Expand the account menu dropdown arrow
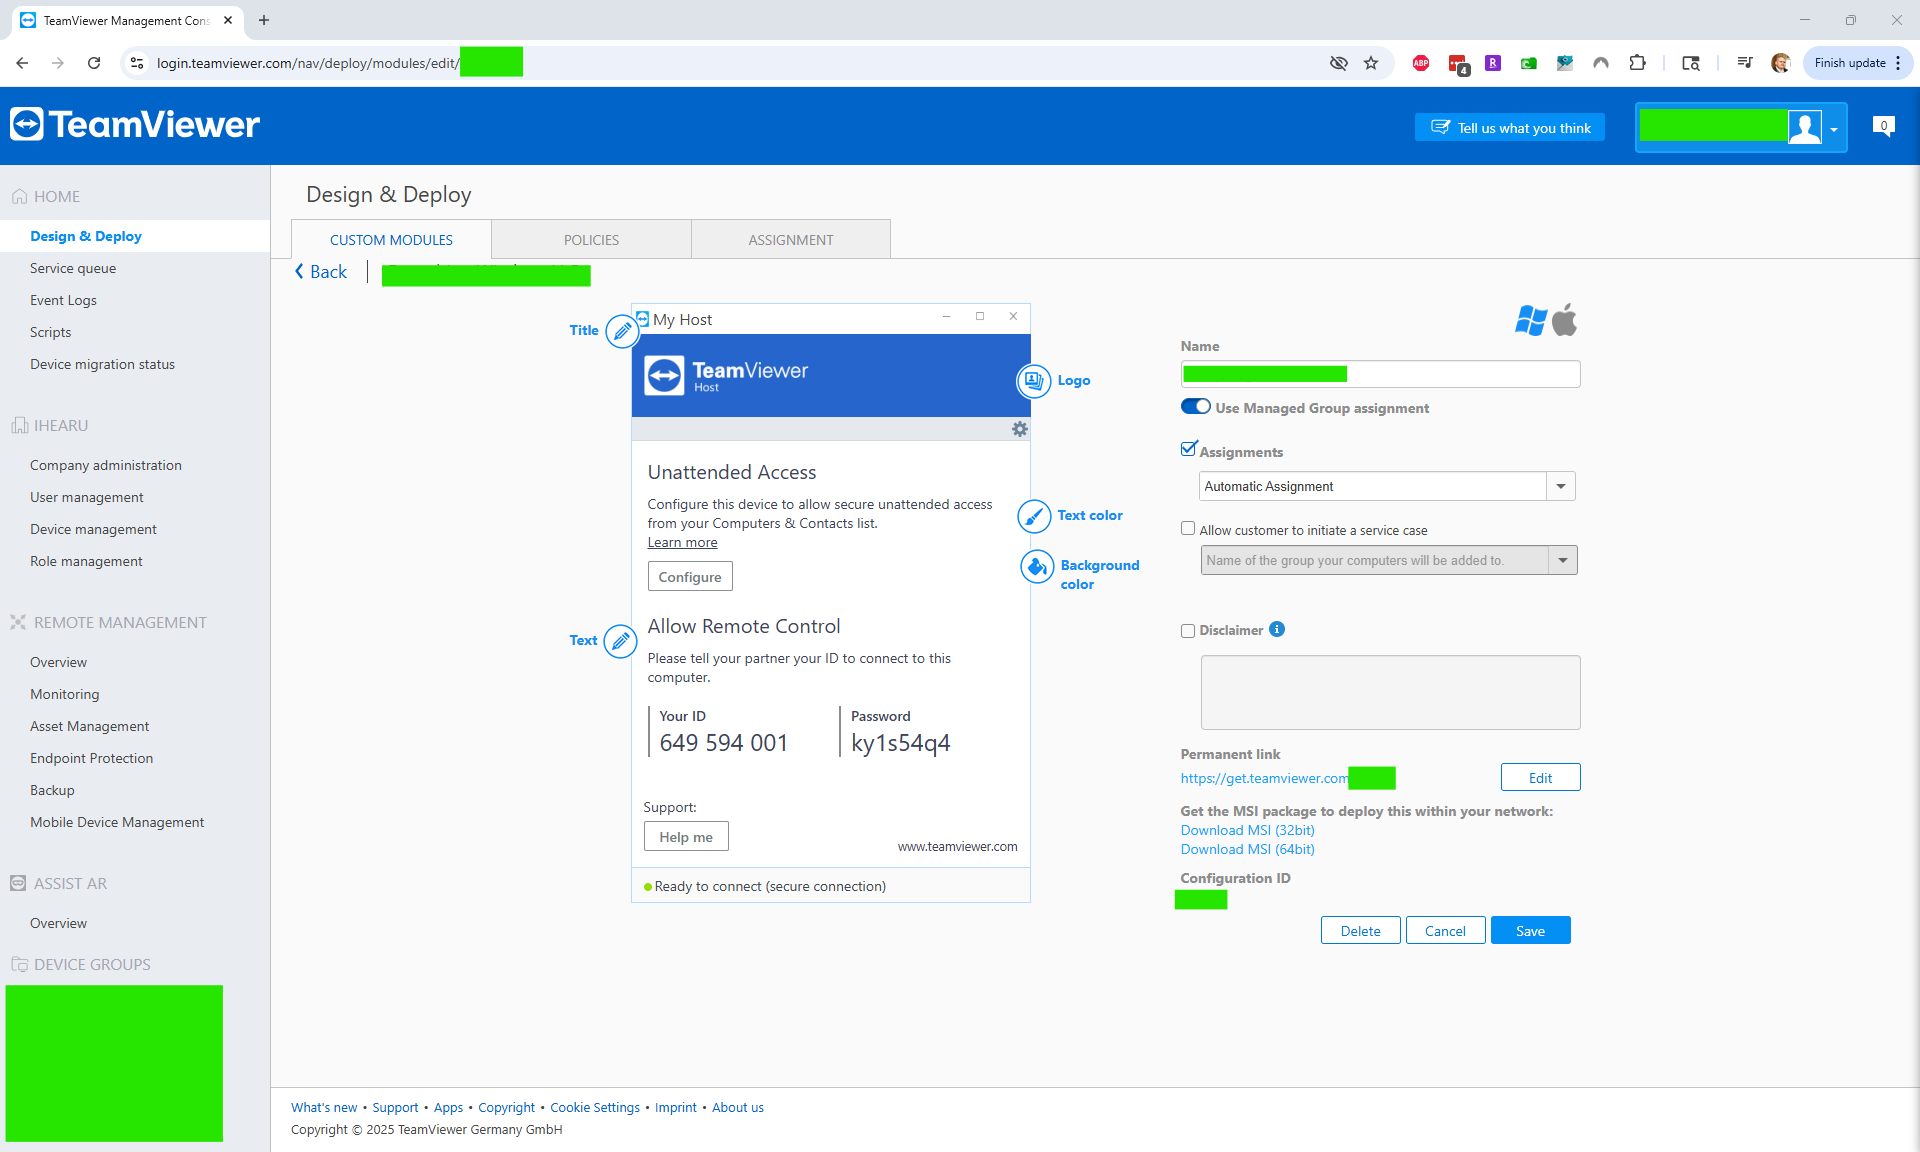Viewport: 1920px width, 1152px height. [1834, 129]
